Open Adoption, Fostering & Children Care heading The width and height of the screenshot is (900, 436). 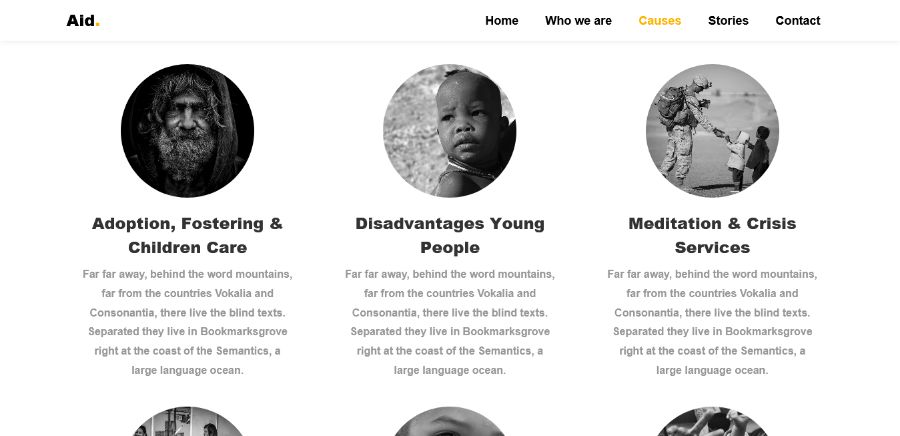[187, 235]
